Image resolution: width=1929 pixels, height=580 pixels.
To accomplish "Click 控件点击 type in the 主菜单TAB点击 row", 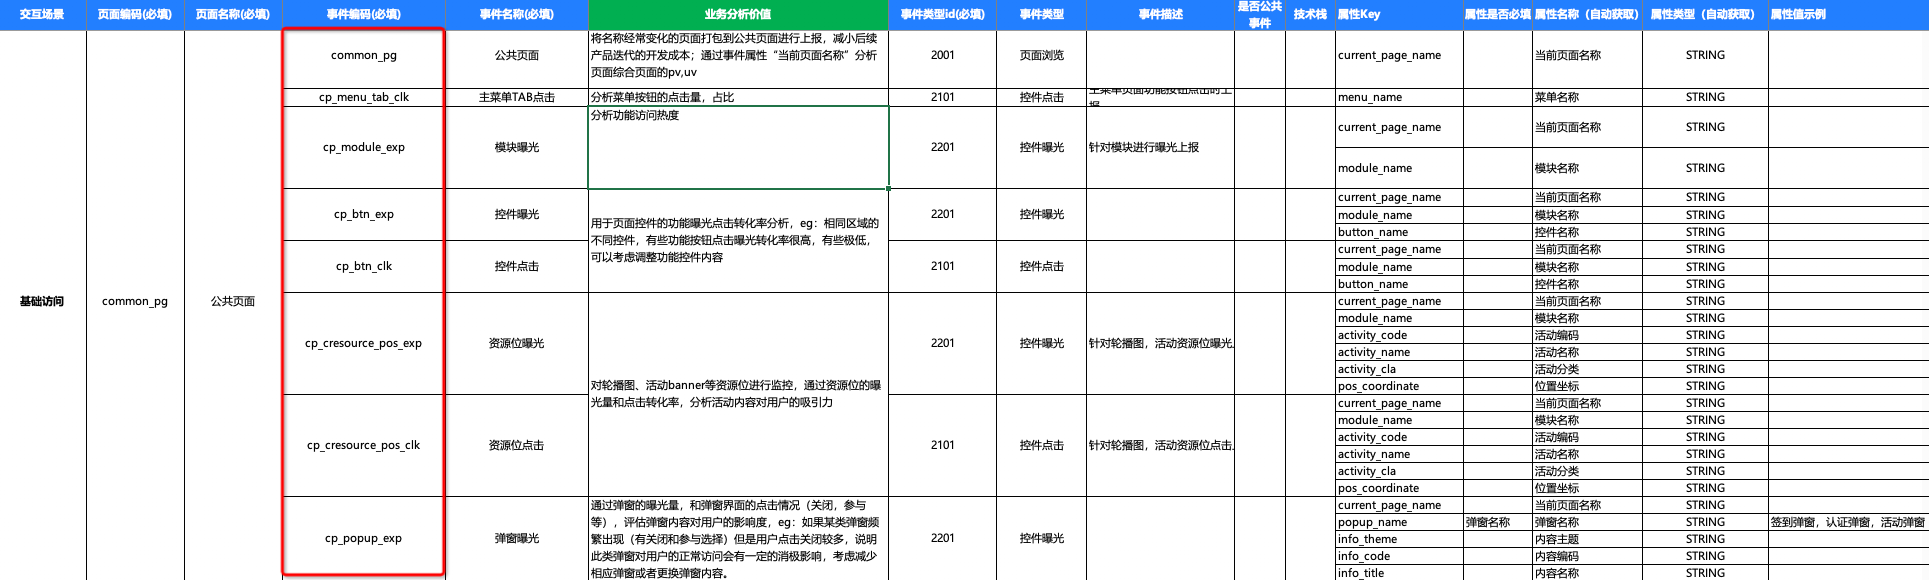I will 1041,97.
